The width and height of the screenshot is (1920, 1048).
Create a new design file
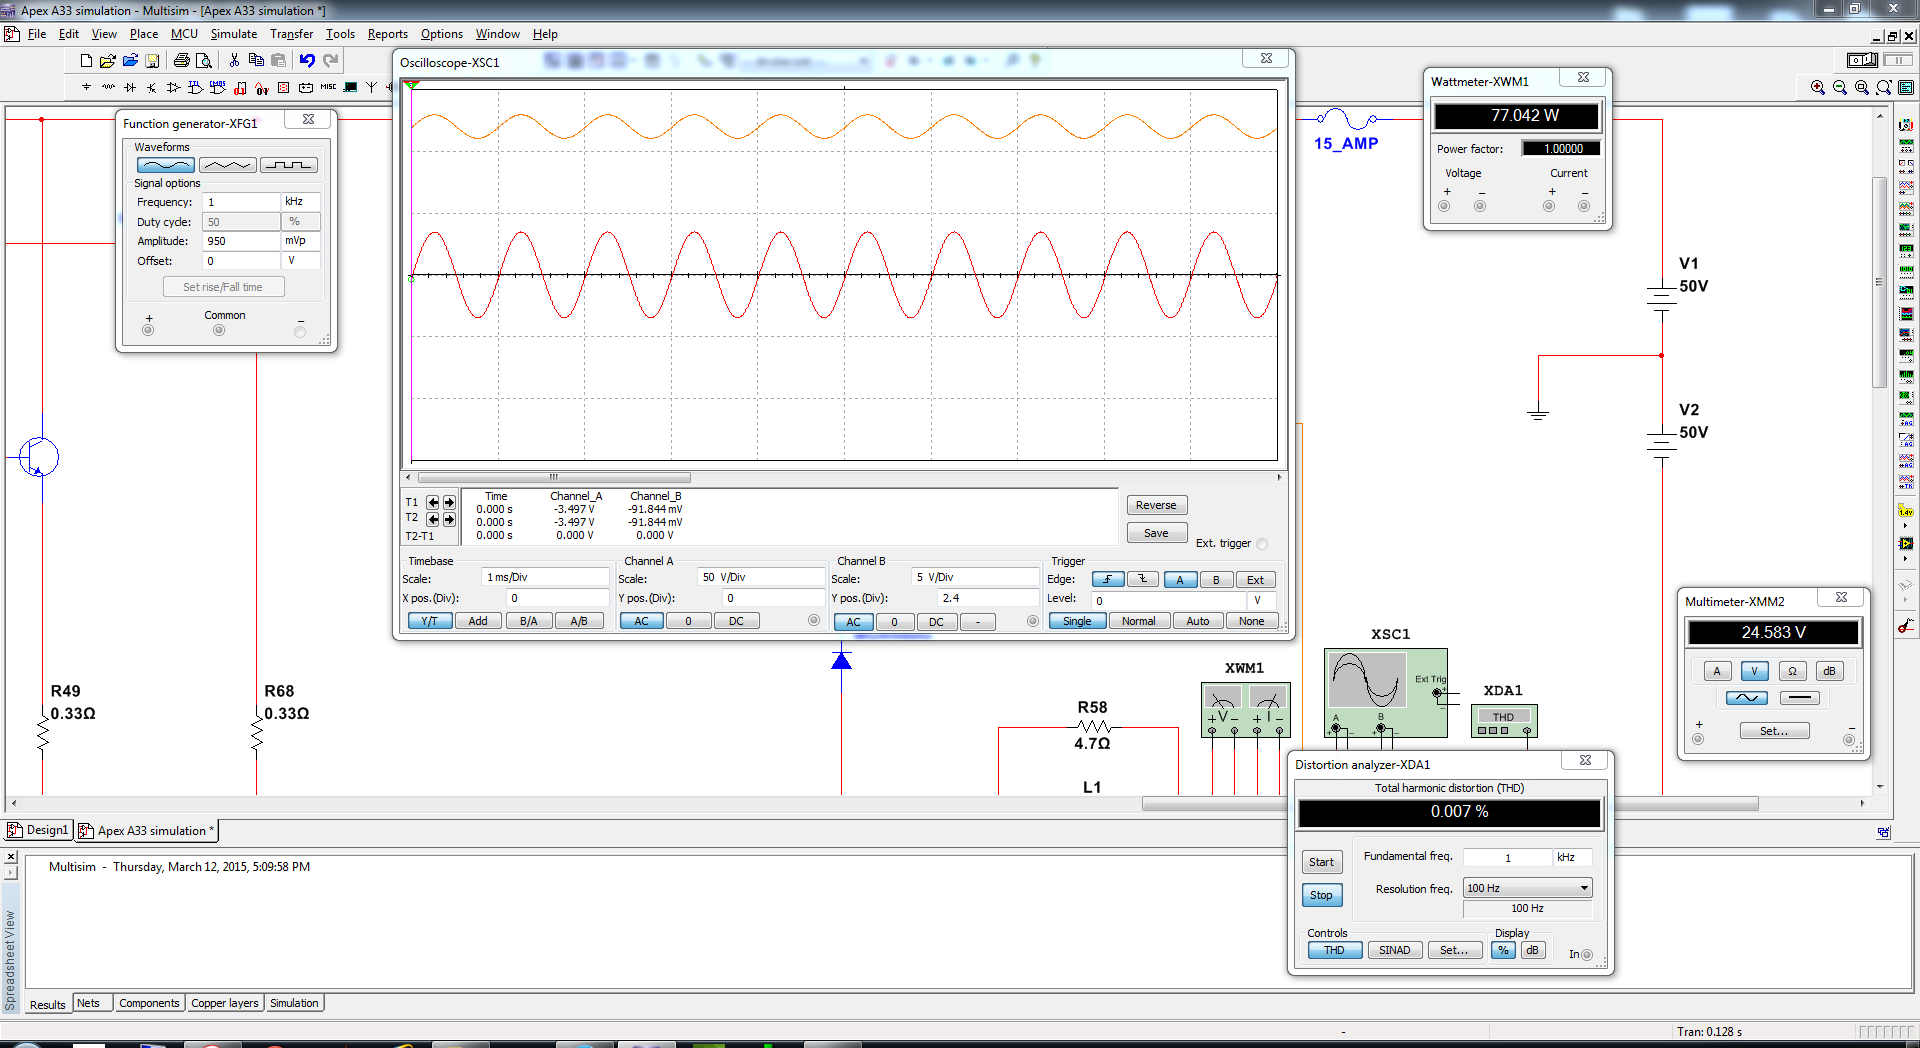tap(86, 60)
